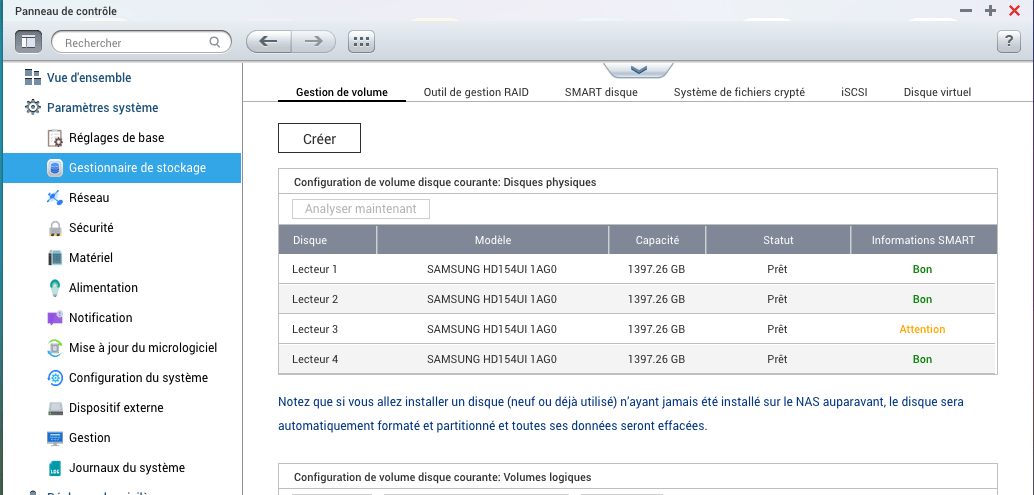Open Gestion in the sidebar
Screen dimensions: 1034x495
[x=90, y=438]
